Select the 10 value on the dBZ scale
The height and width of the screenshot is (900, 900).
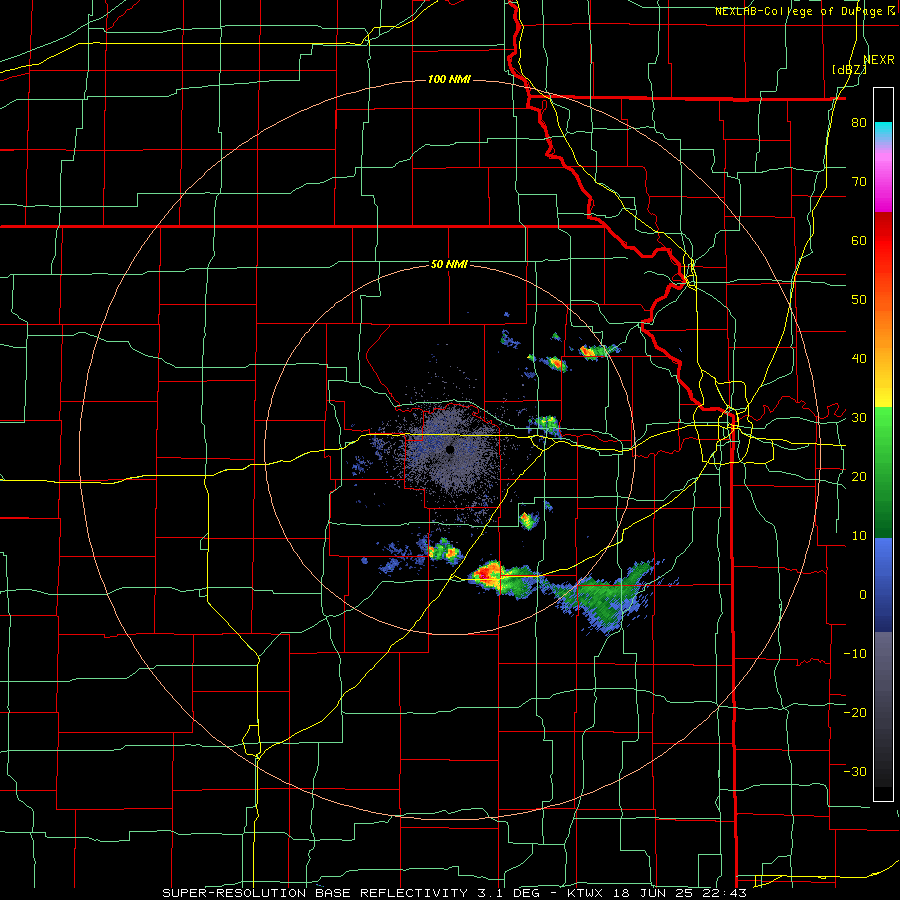click(x=859, y=536)
